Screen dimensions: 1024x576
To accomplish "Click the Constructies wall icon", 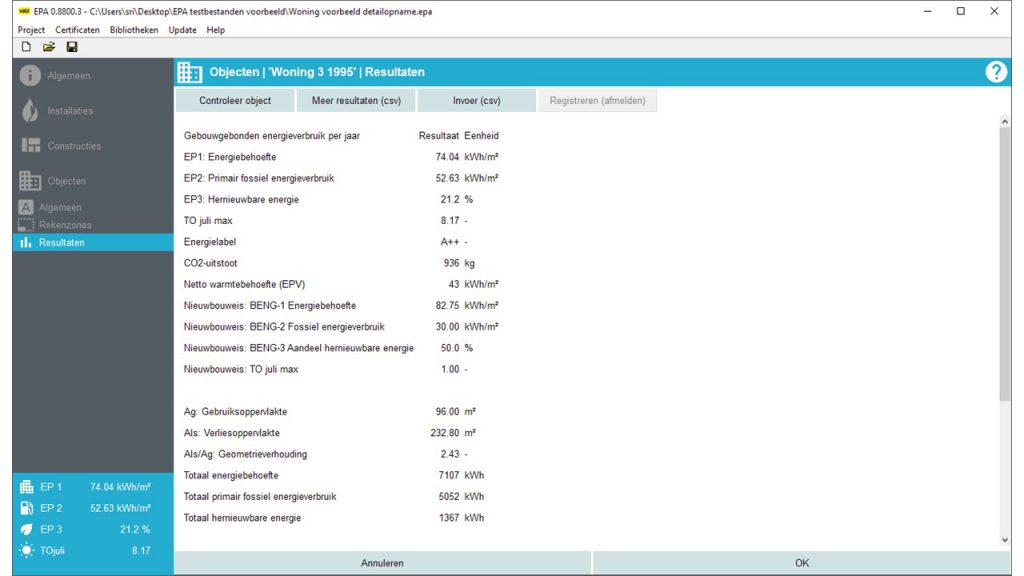I will tap(31, 146).
